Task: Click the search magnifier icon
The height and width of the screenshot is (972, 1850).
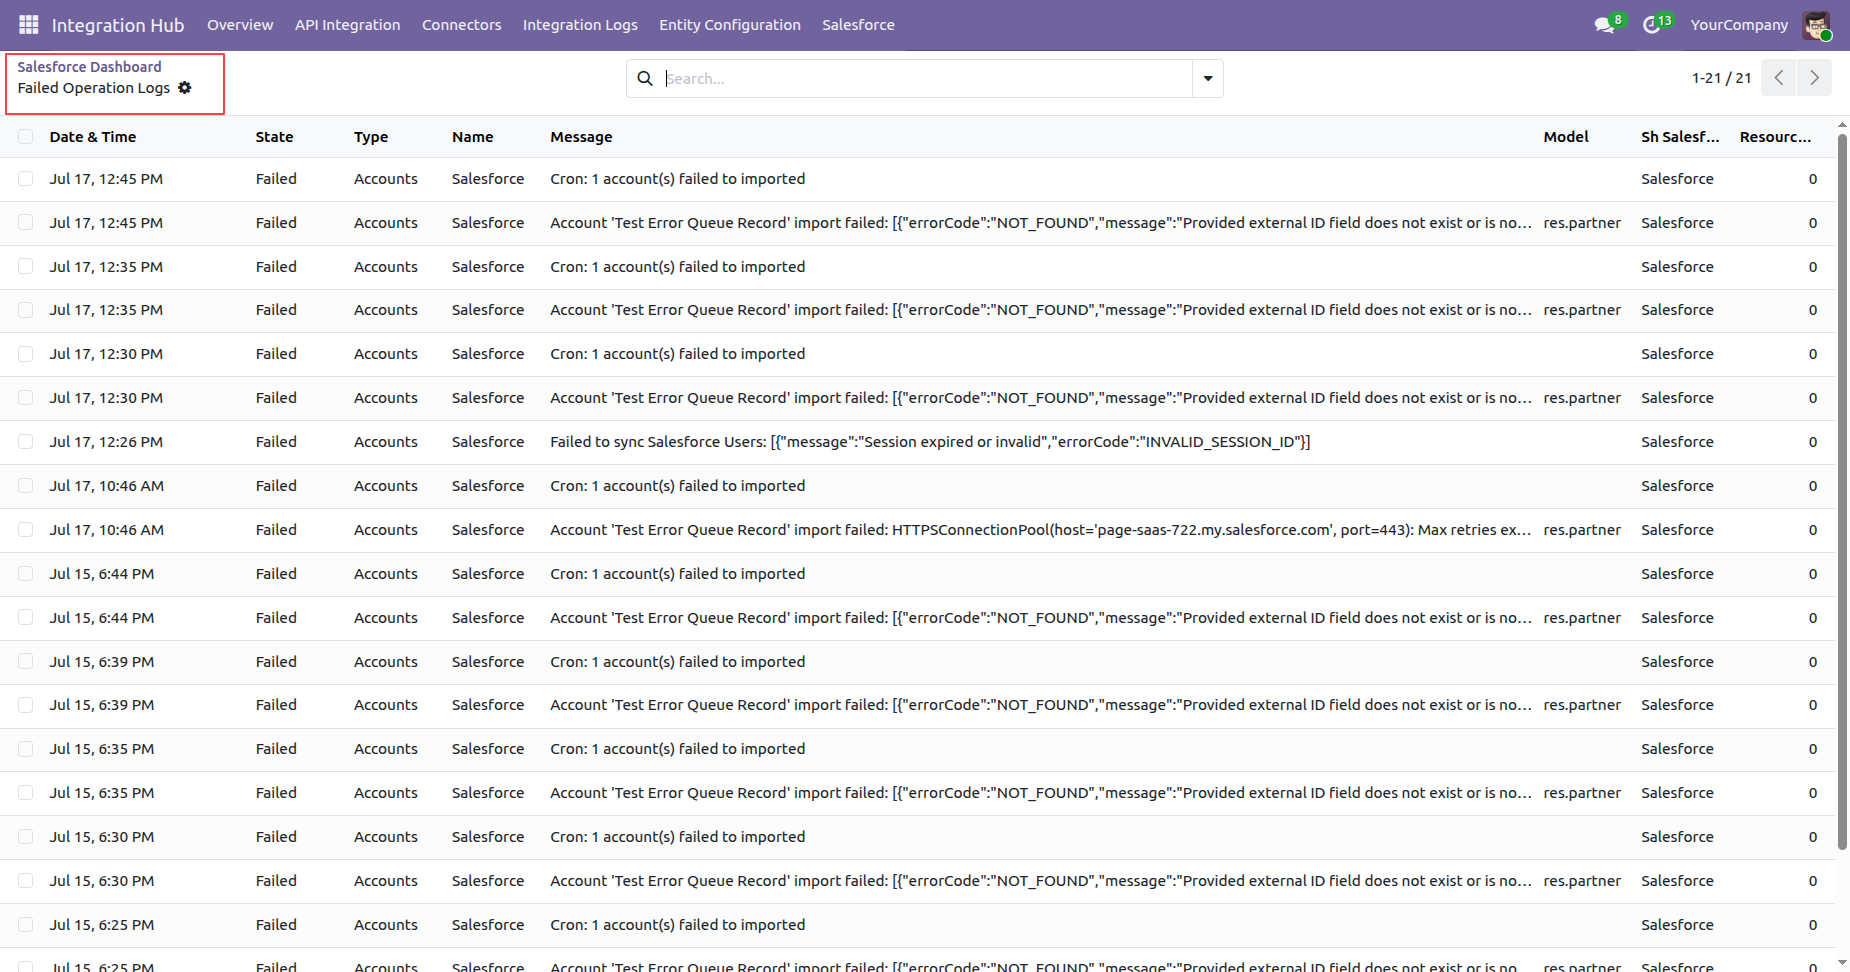Action: (x=645, y=78)
